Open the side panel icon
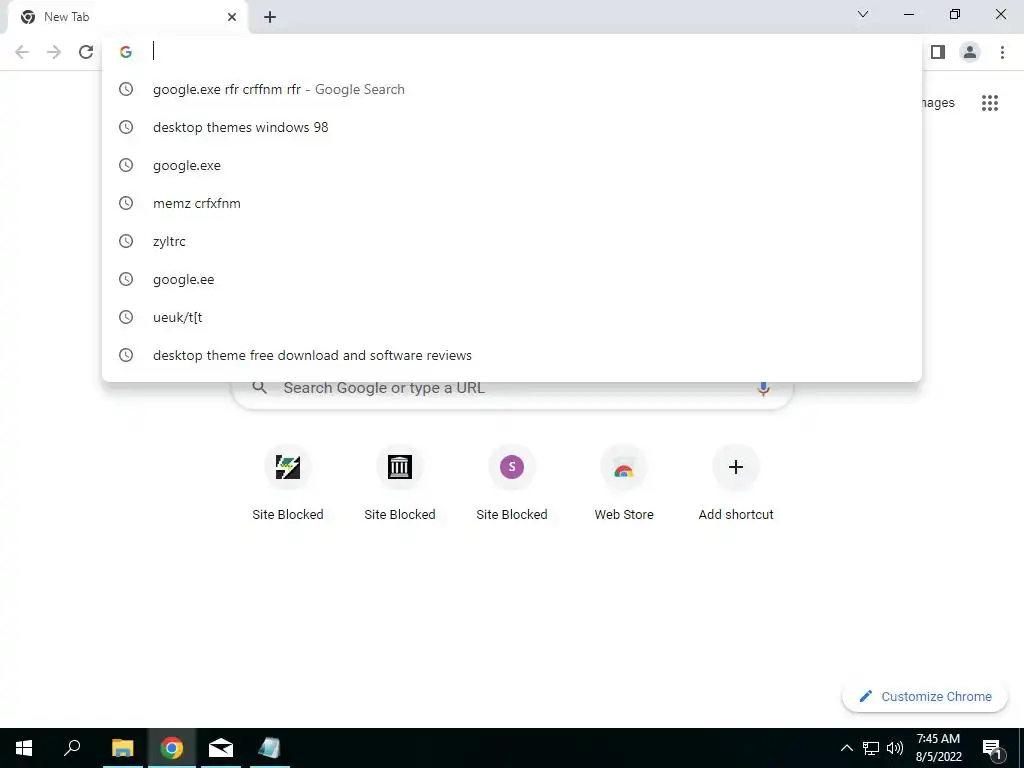Viewport: 1024px width, 768px height. [x=938, y=52]
